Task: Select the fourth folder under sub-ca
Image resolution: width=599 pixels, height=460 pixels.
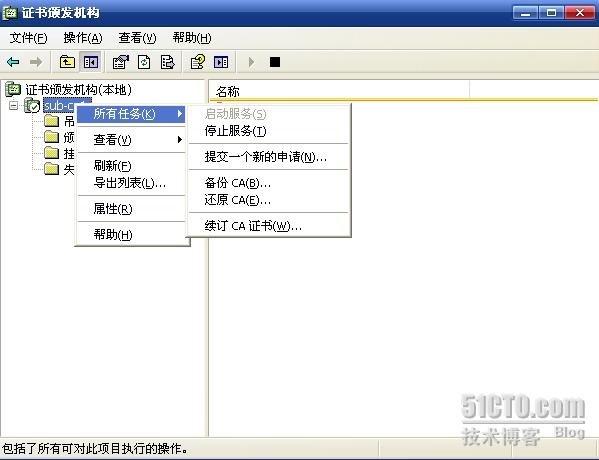Action: [52, 168]
